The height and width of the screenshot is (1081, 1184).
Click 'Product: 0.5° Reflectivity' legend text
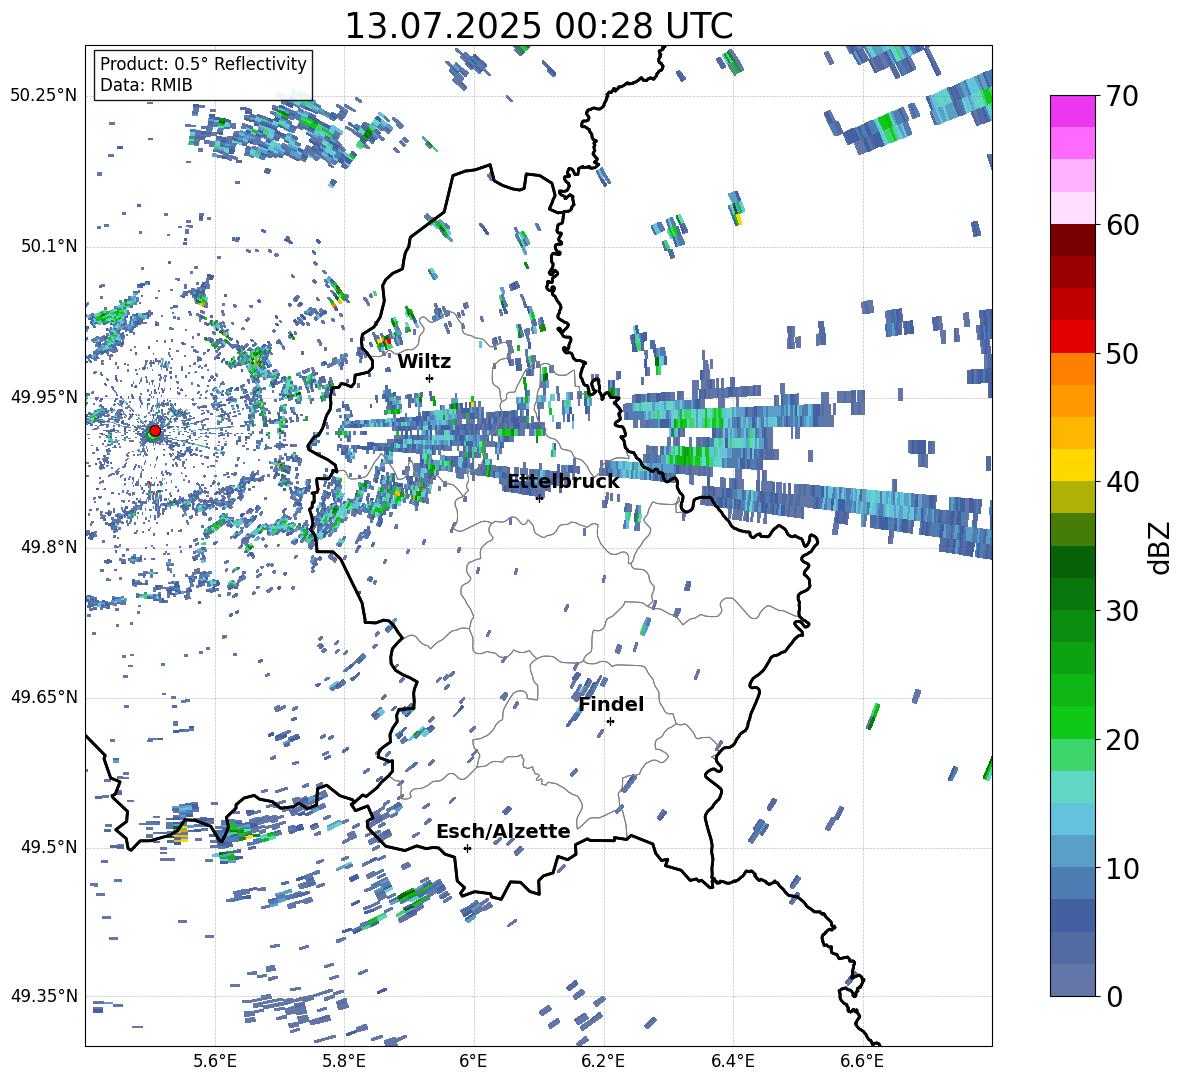coord(203,63)
